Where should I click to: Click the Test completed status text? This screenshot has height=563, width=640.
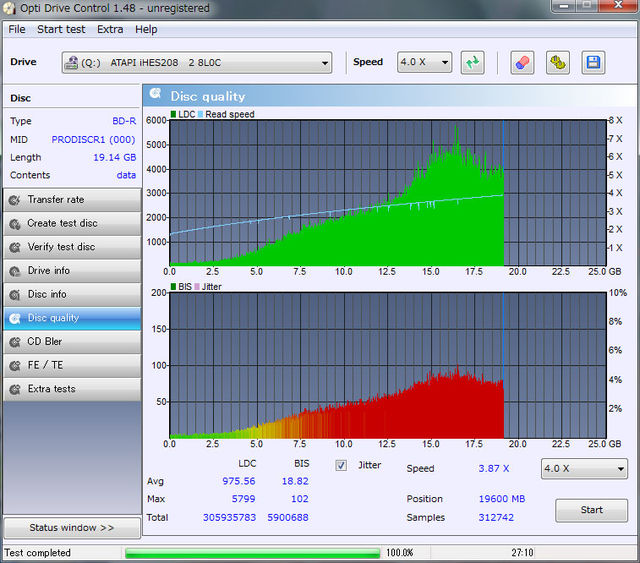click(x=38, y=553)
